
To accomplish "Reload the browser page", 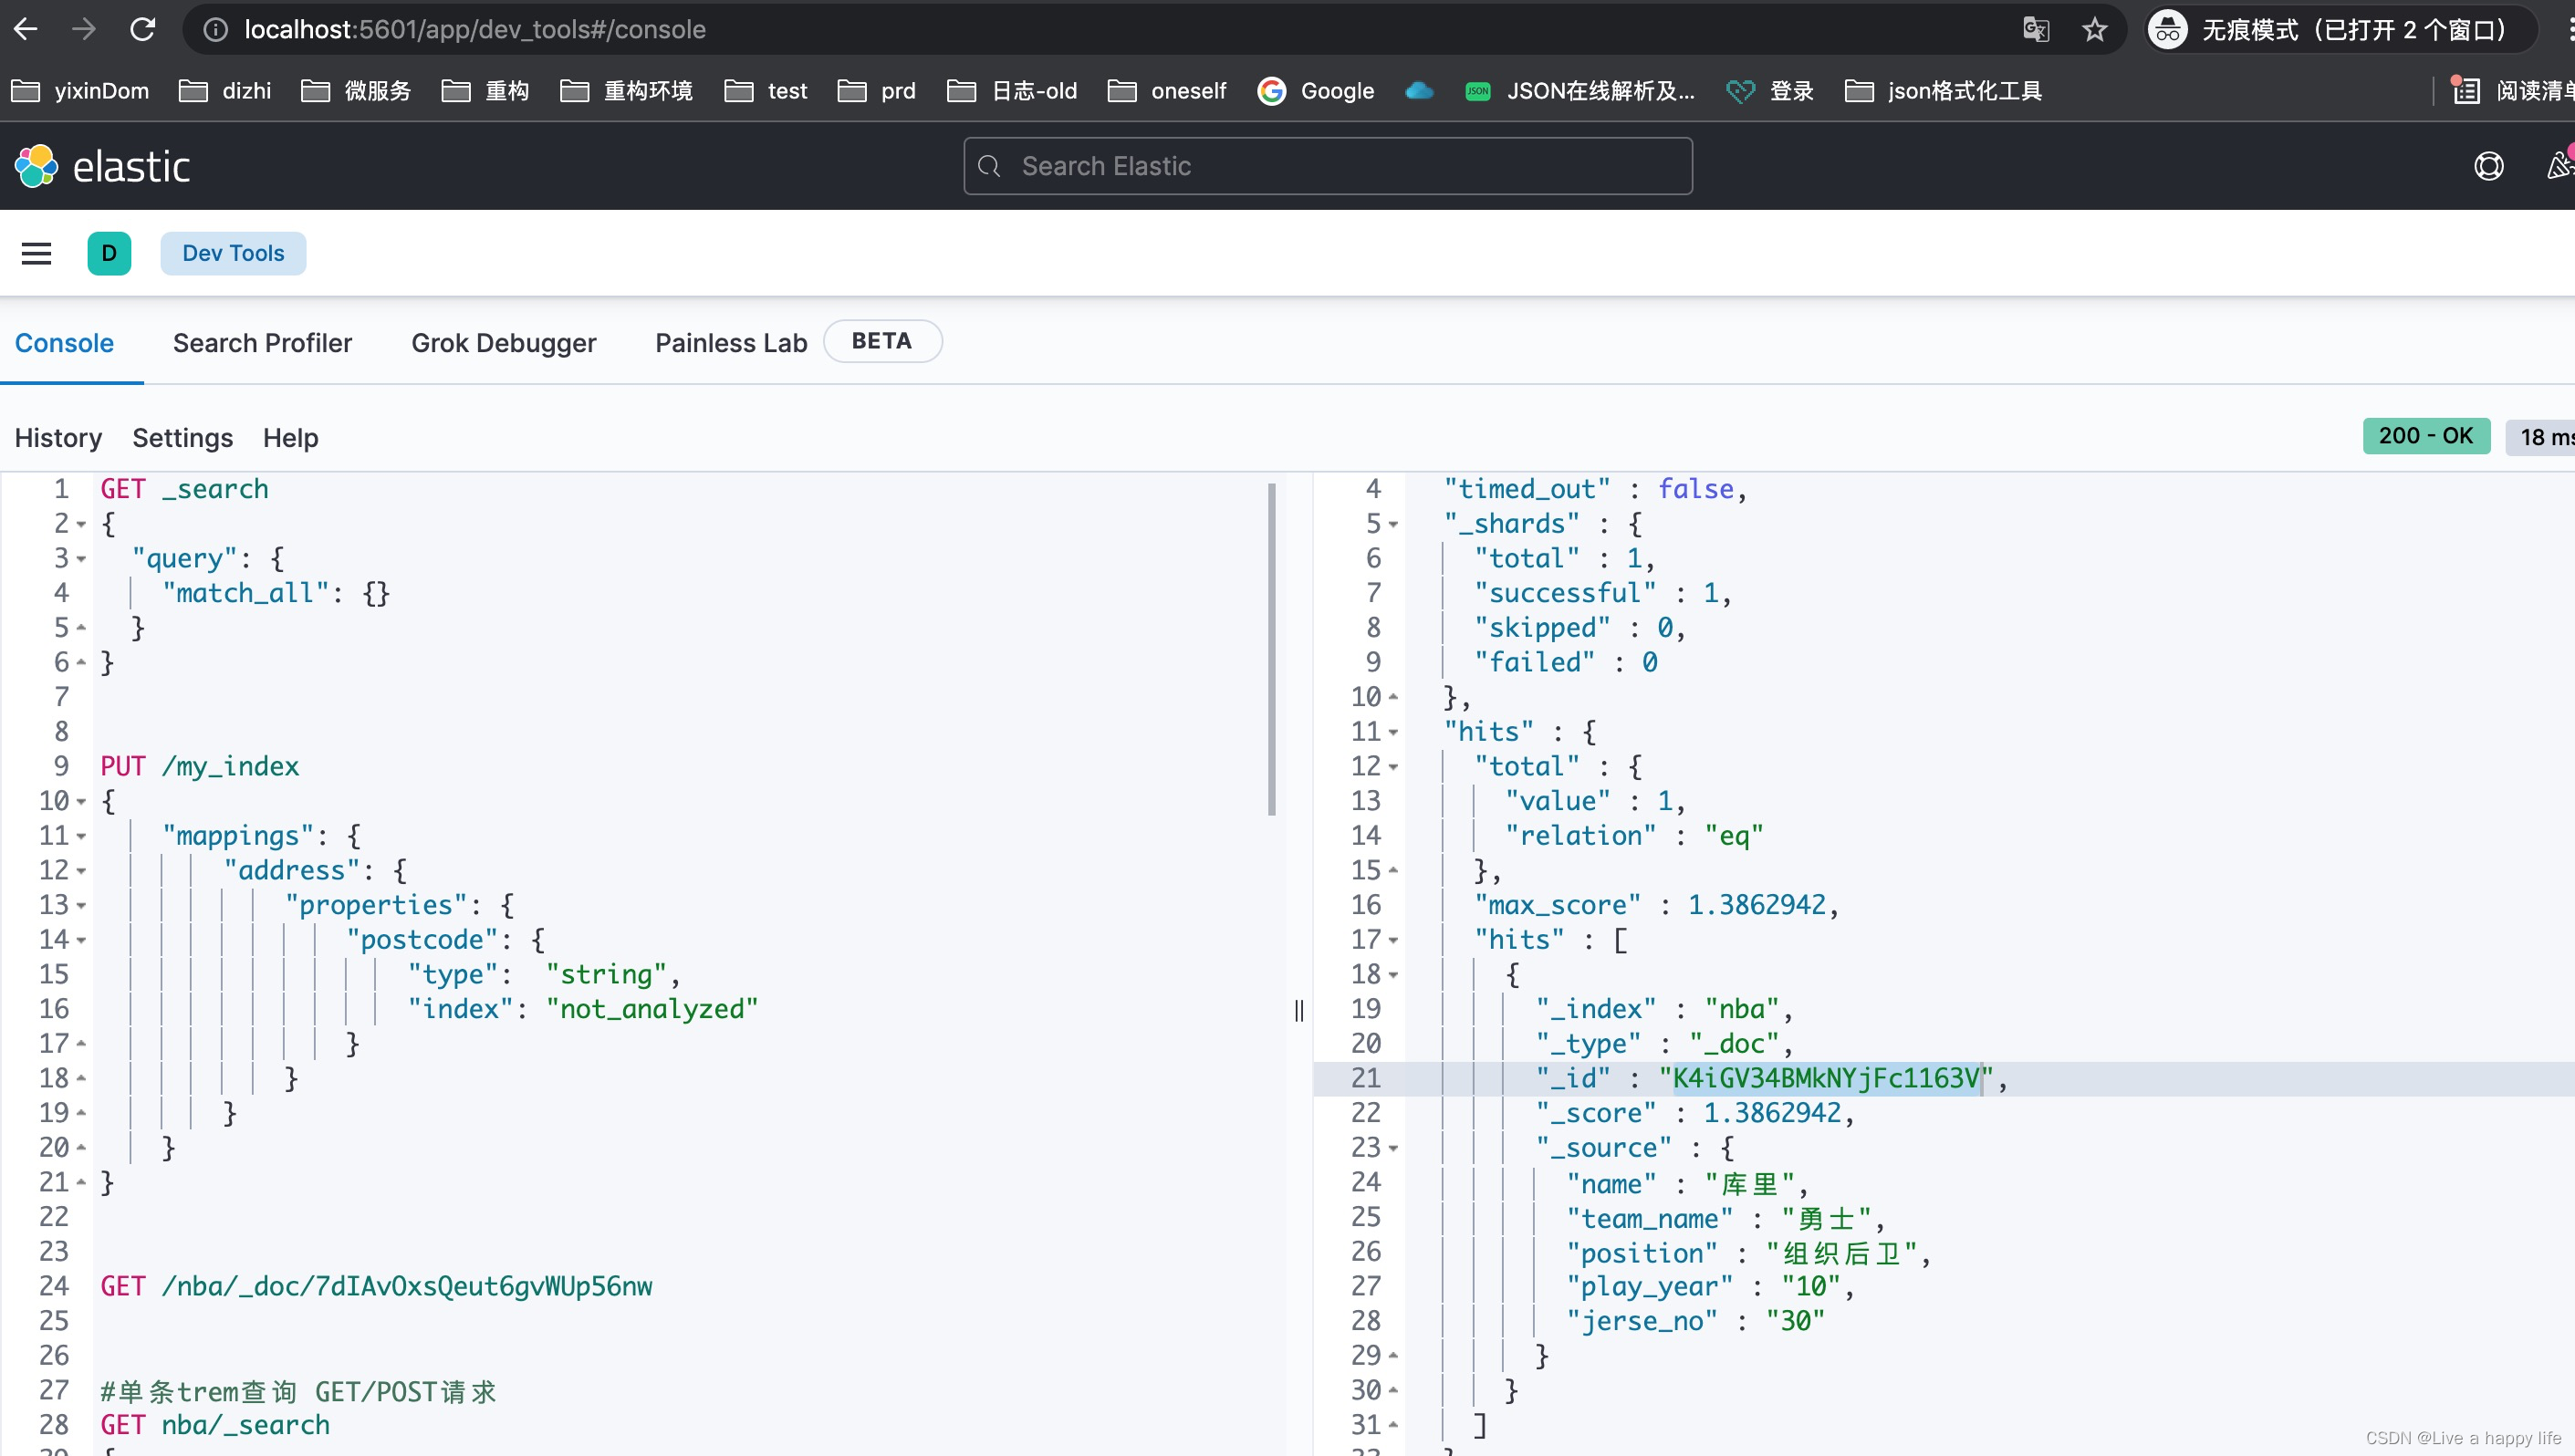I will [x=143, y=29].
